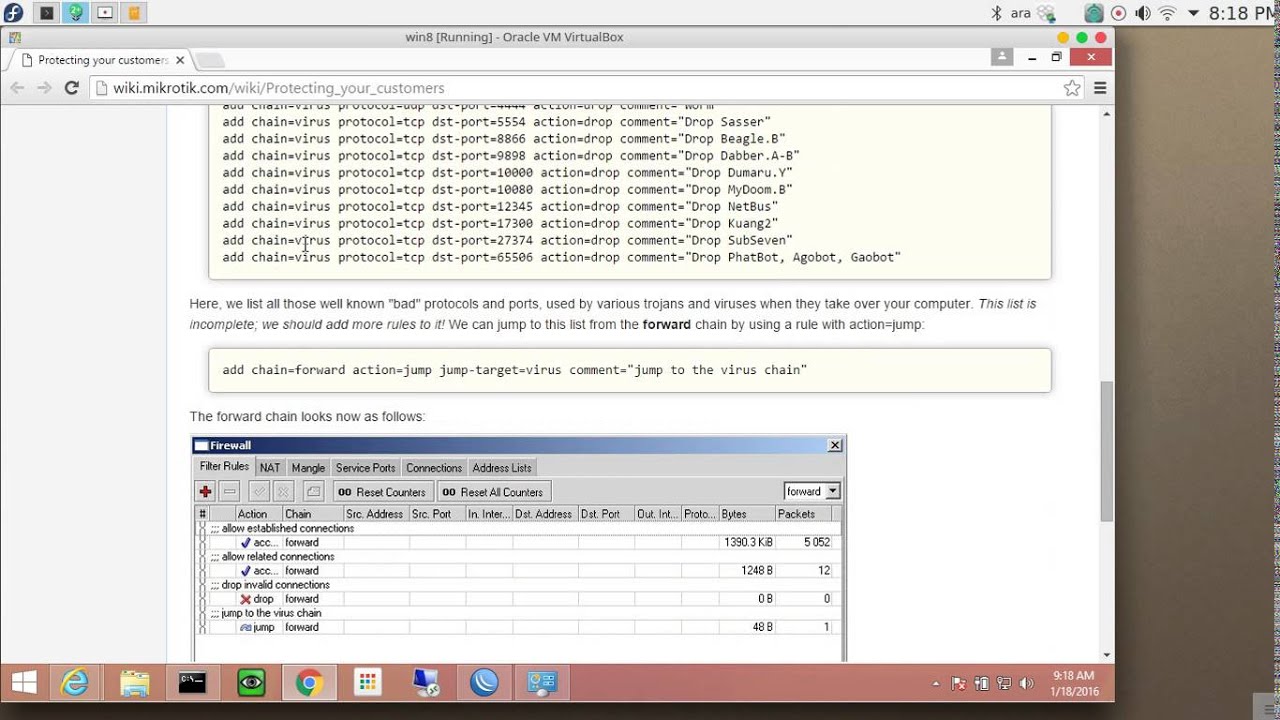Close the Firewall window with its X
The image size is (1280, 720).
click(835, 446)
